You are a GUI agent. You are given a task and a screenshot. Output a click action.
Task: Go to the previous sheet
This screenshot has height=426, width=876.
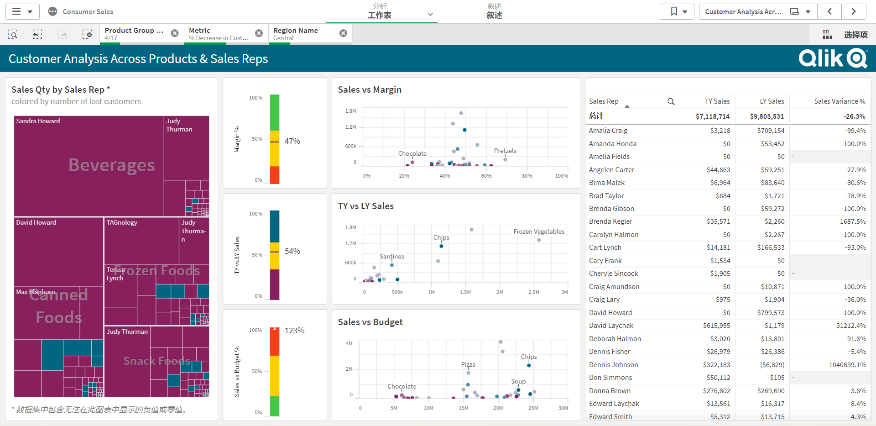pos(830,11)
